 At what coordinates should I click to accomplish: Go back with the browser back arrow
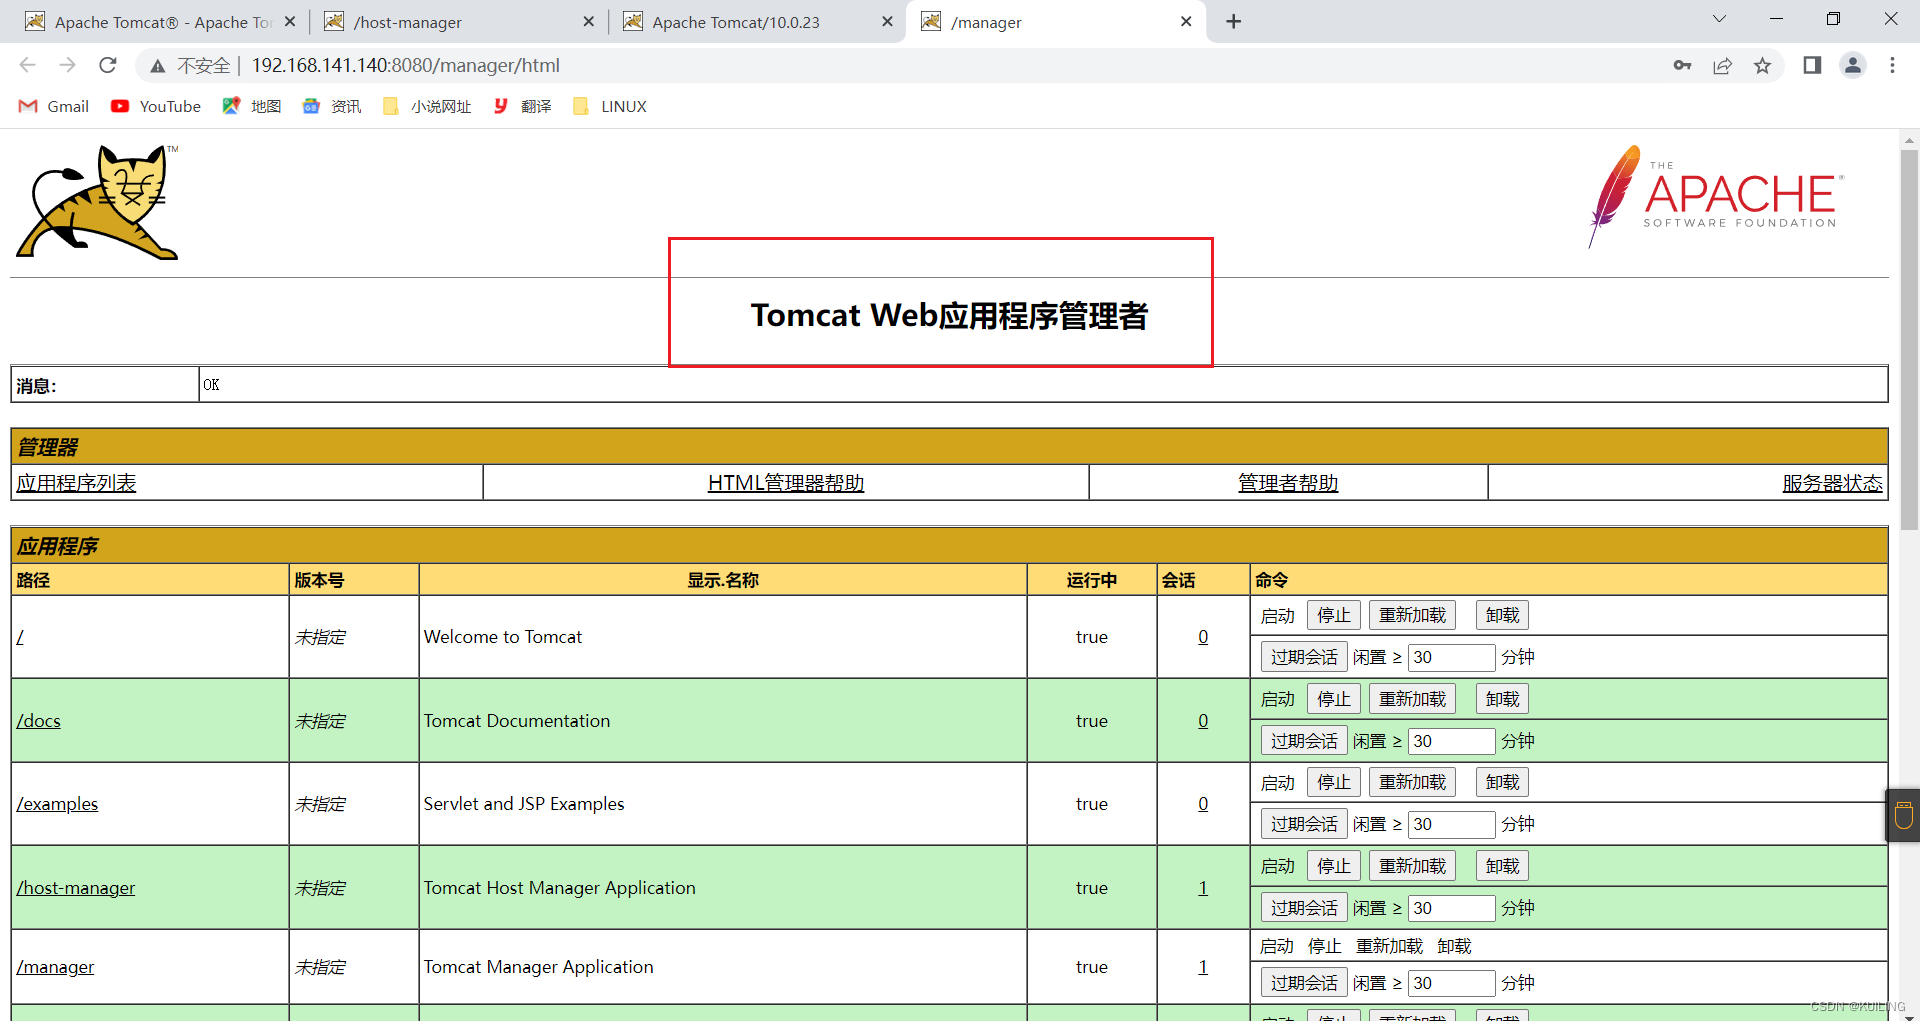click(27, 65)
